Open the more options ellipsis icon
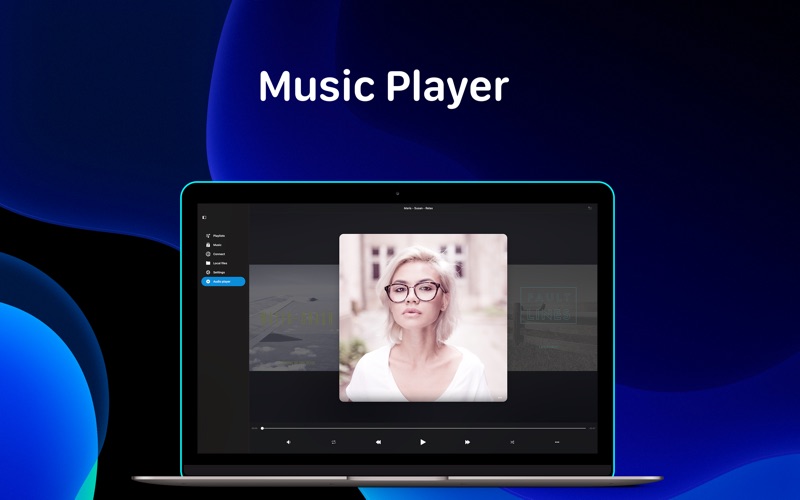The image size is (800, 500). coord(557,442)
